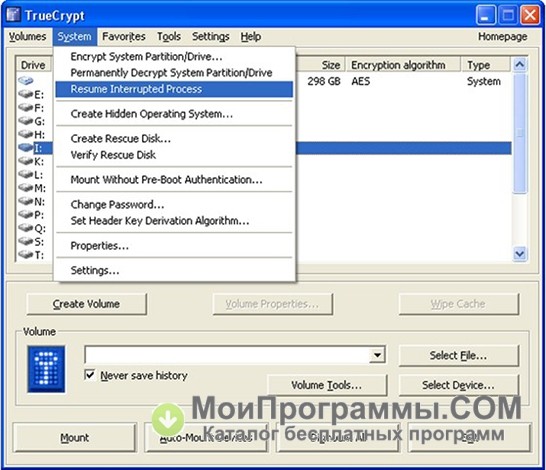
Task: Open the Homepage link
Action: (x=502, y=37)
